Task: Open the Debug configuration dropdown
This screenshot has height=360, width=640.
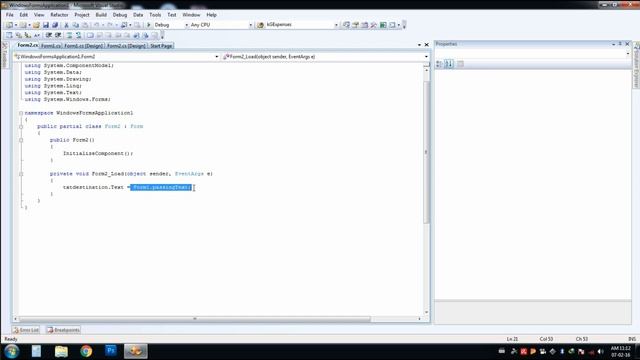Action: 187,25
